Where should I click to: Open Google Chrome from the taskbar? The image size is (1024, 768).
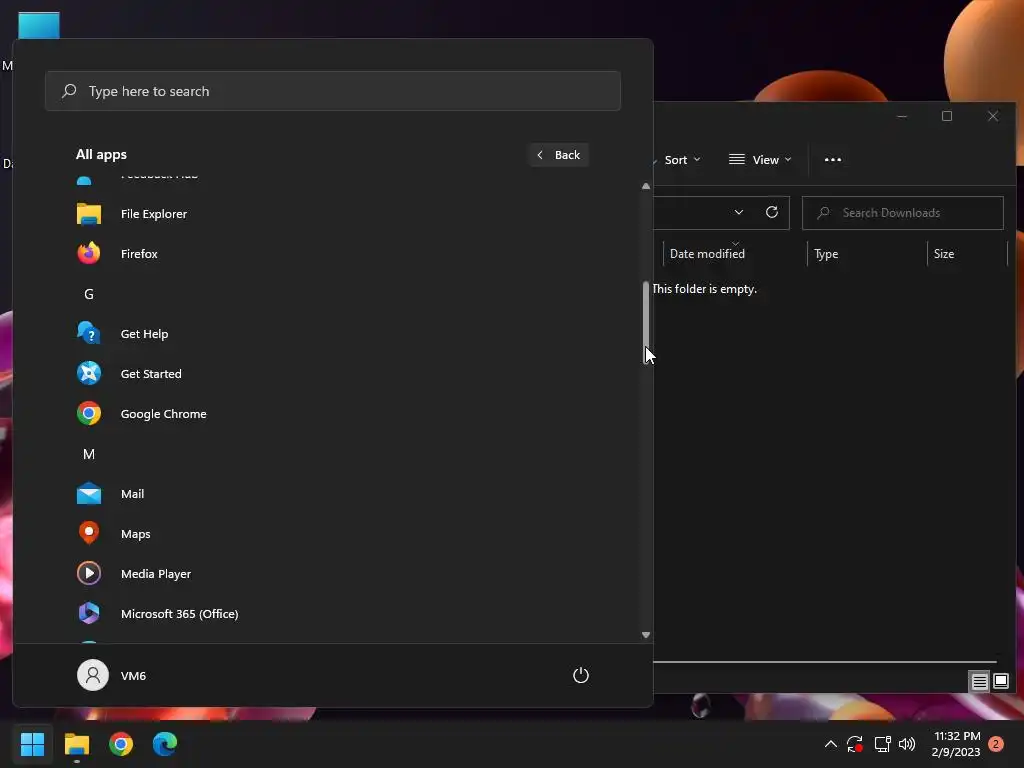pyautogui.click(x=121, y=744)
